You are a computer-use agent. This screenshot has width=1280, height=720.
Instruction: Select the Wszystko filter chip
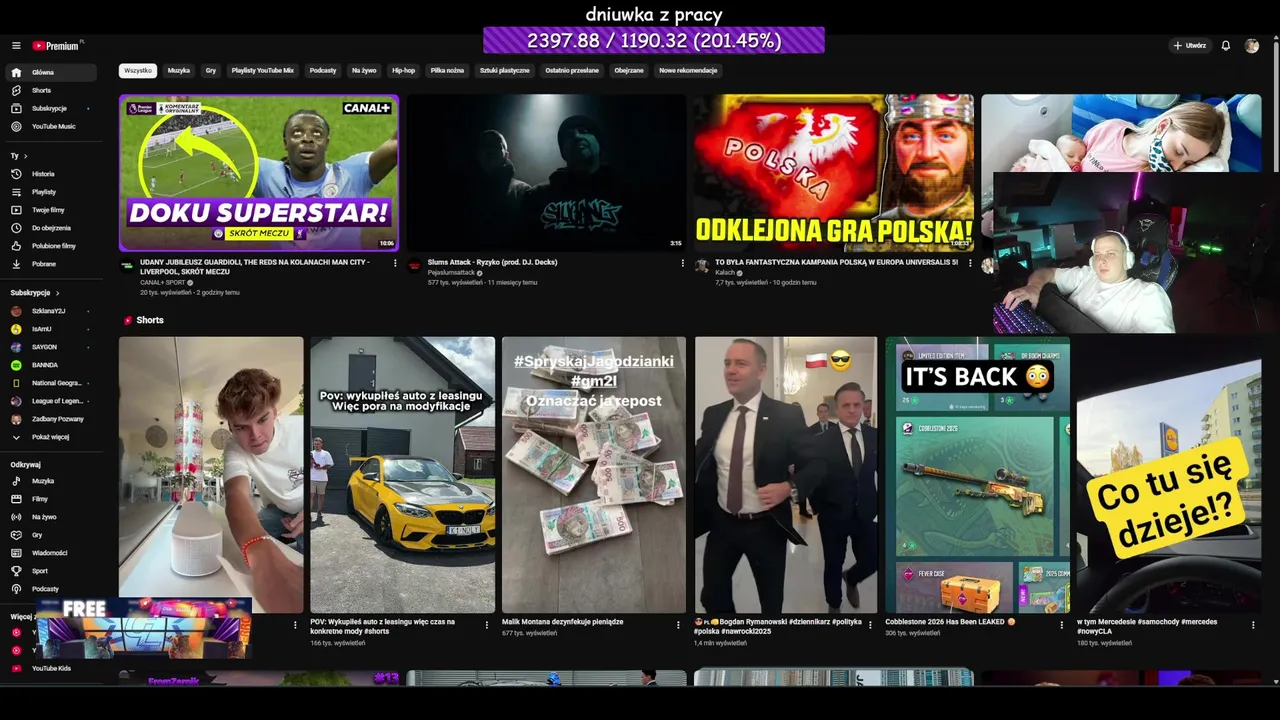click(x=138, y=71)
